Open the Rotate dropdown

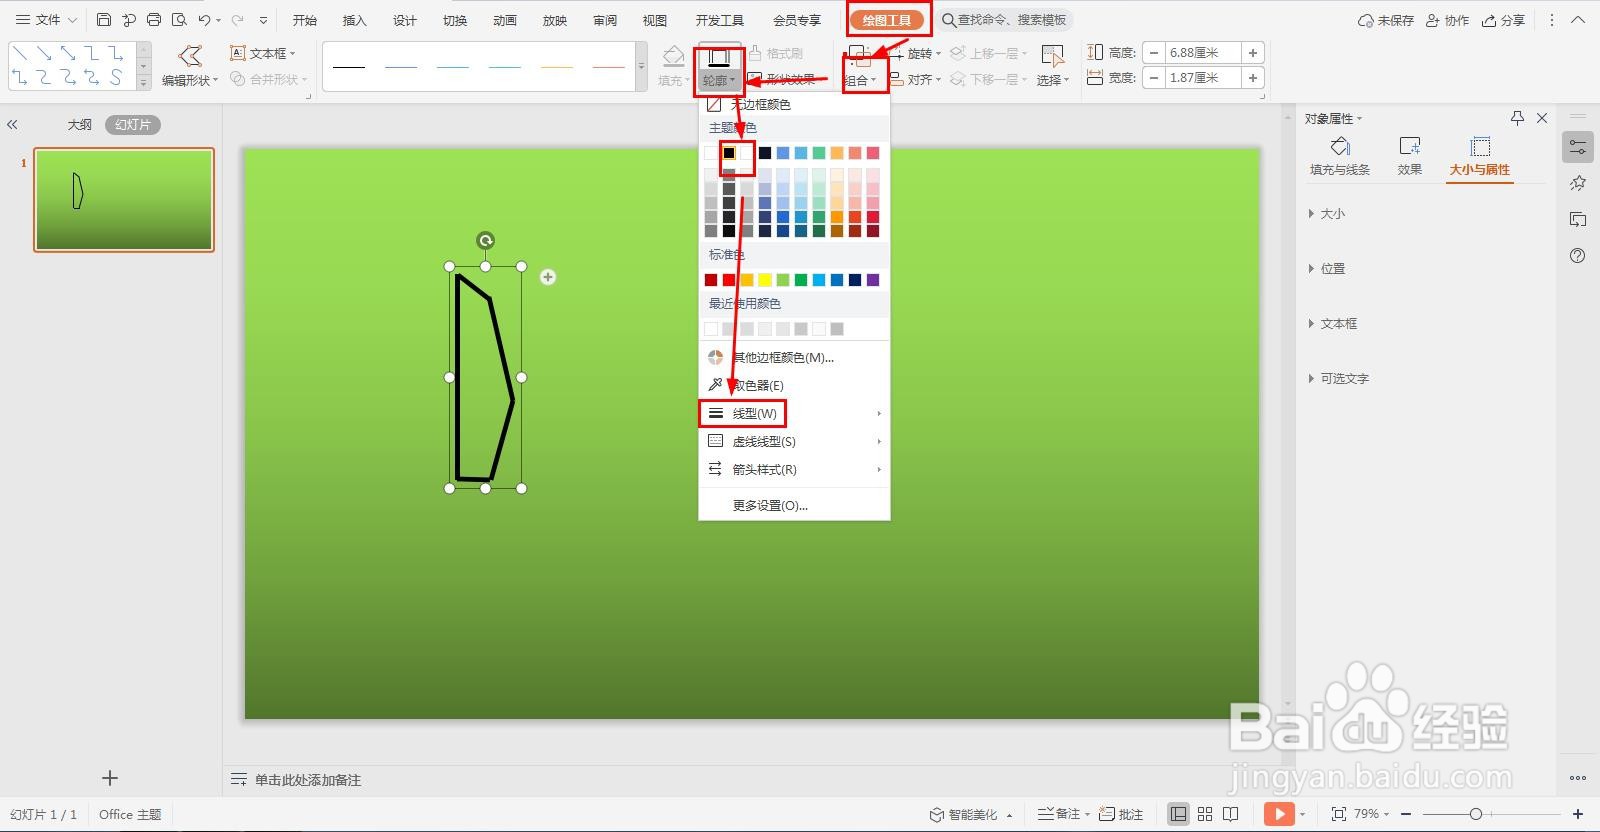(916, 53)
